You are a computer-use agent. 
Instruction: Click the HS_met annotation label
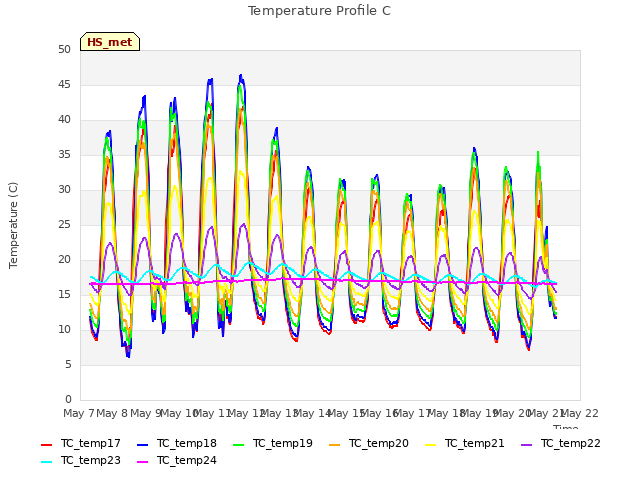pyautogui.click(x=110, y=42)
